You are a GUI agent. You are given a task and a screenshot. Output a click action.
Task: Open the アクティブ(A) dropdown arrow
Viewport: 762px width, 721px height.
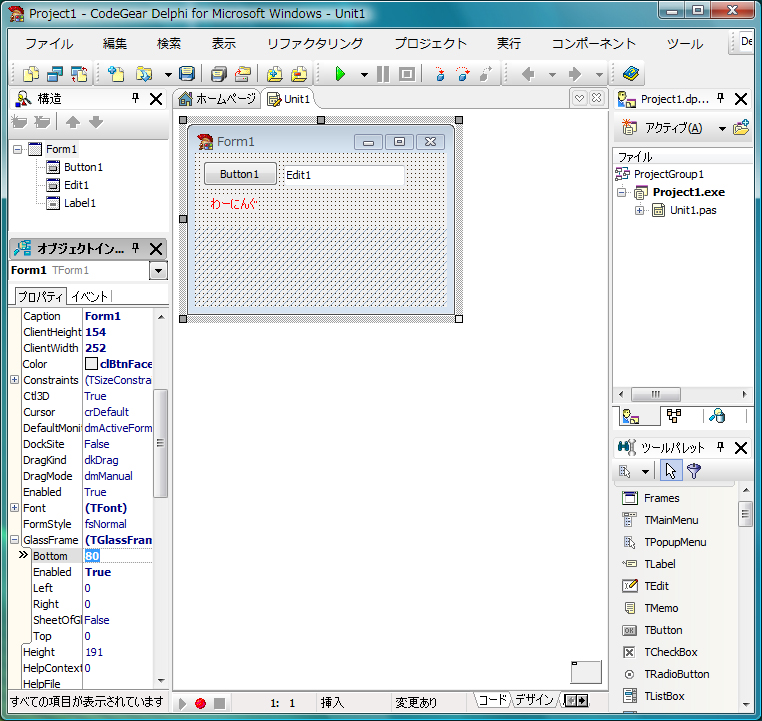pyautogui.click(x=722, y=128)
